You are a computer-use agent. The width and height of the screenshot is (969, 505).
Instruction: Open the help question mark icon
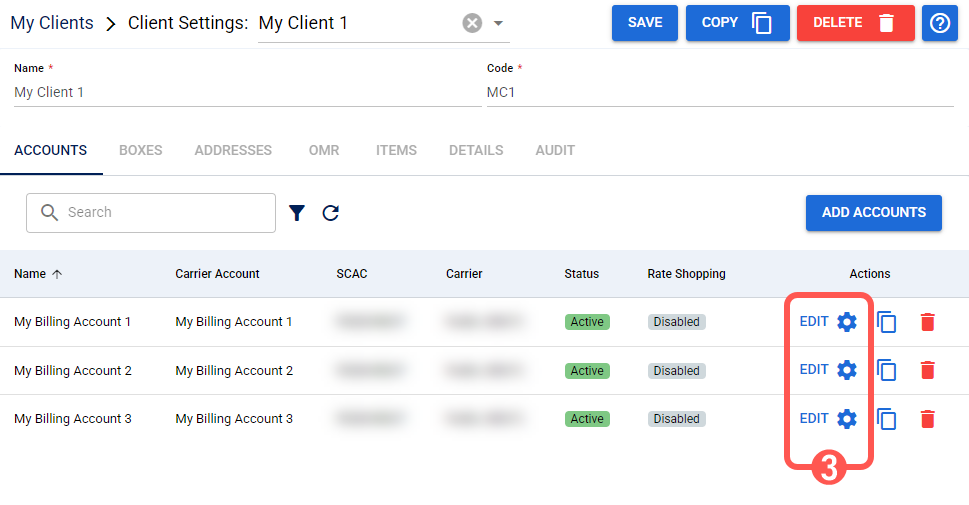[x=939, y=23]
